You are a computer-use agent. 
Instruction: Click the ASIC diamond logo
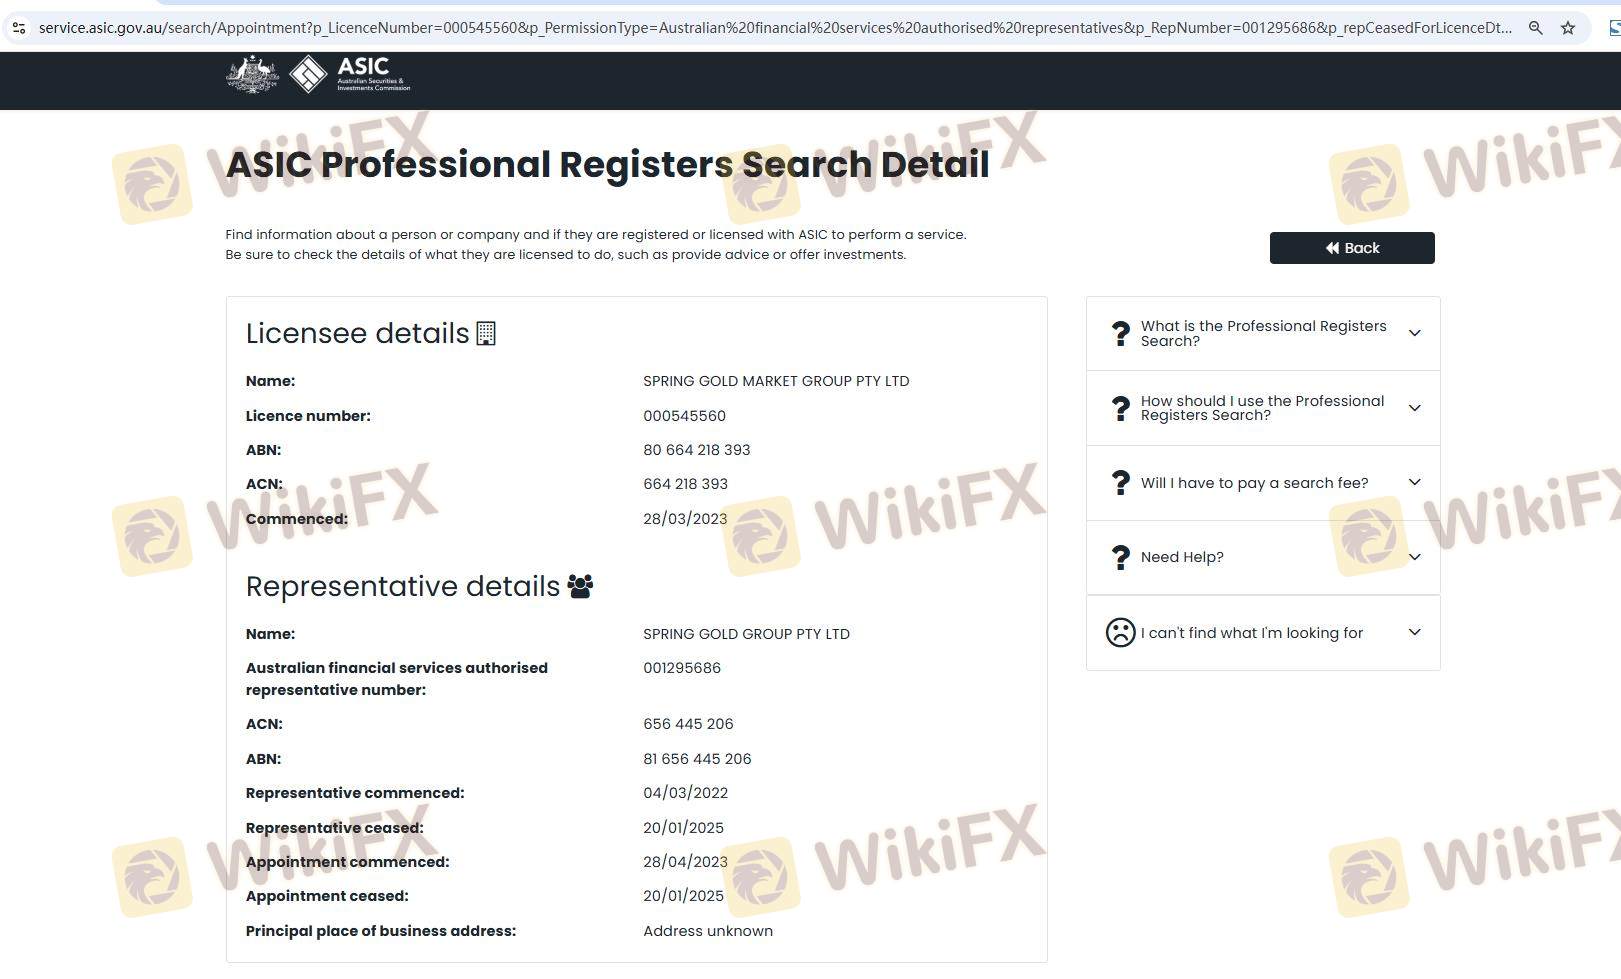[x=308, y=74]
